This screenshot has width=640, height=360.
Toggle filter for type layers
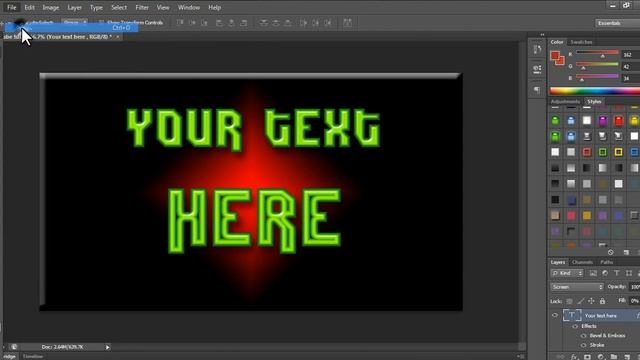coord(617,273)
